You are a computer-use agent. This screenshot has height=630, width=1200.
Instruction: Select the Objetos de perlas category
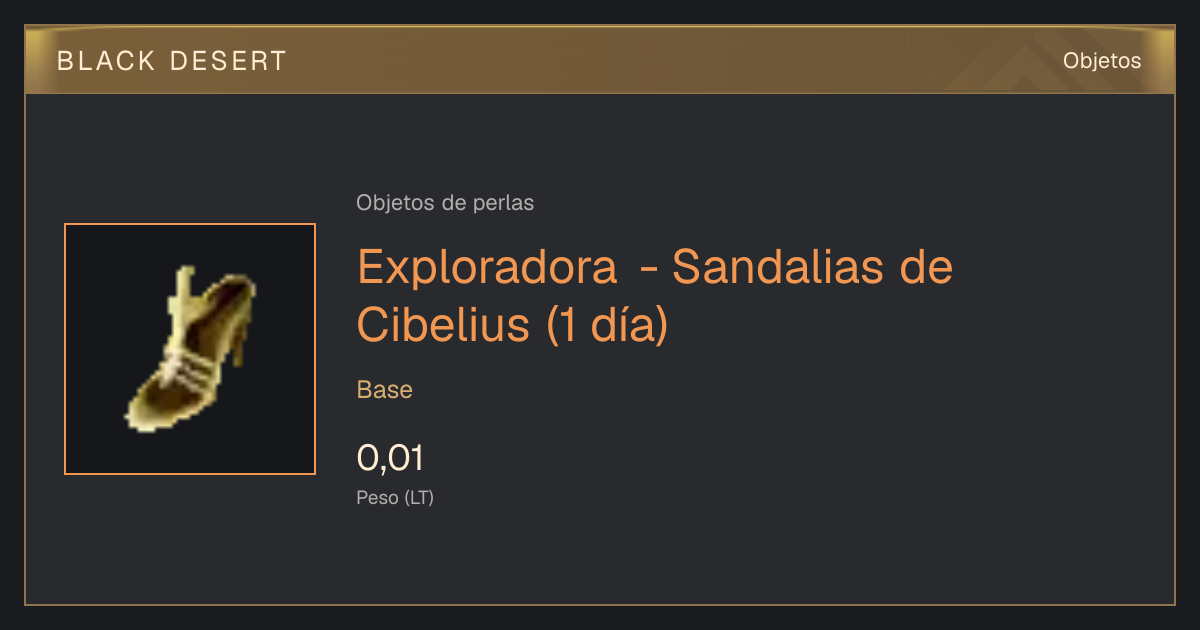click(x=445, y=203)
